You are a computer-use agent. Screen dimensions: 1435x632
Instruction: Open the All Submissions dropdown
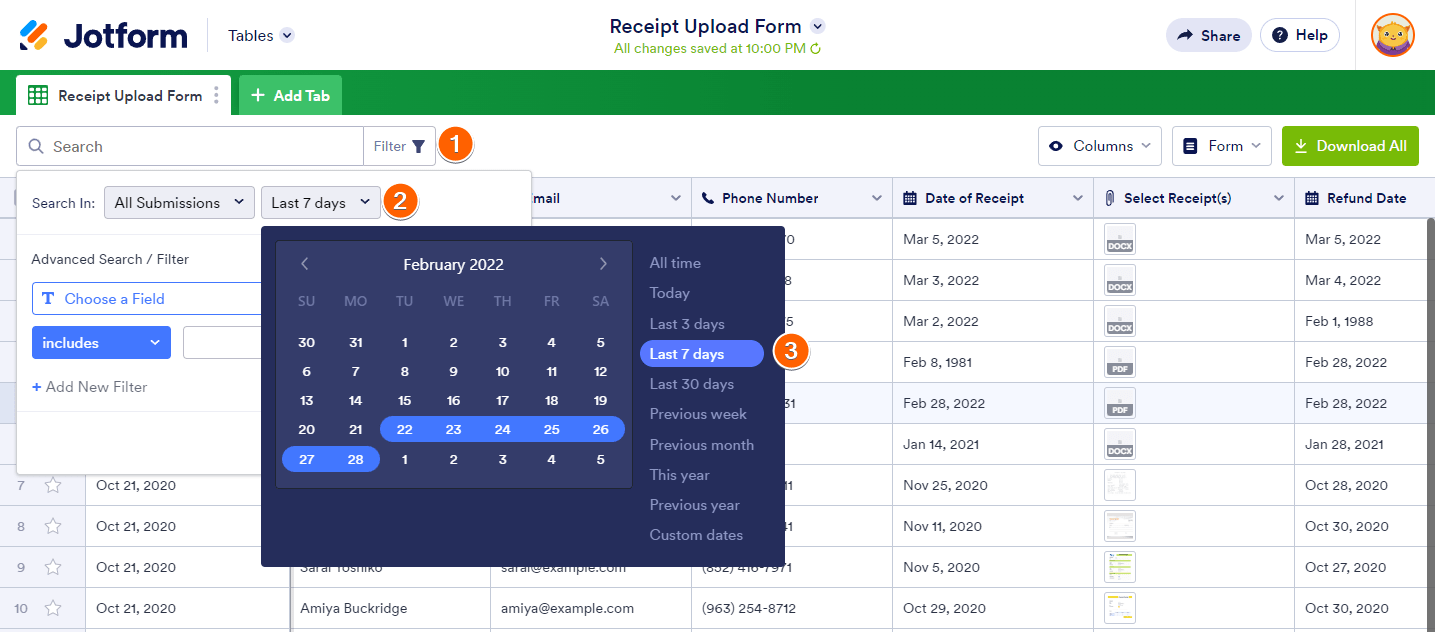click(179, 202)
